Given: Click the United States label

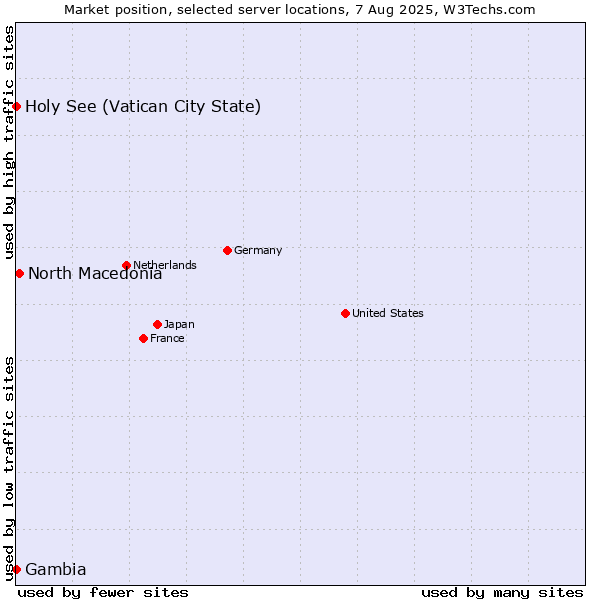Looking at the screenshot, I should coord(388,313).
